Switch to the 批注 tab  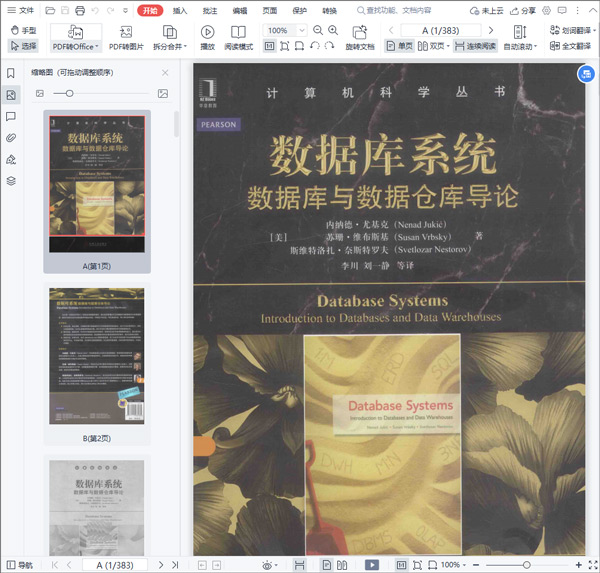210,11
